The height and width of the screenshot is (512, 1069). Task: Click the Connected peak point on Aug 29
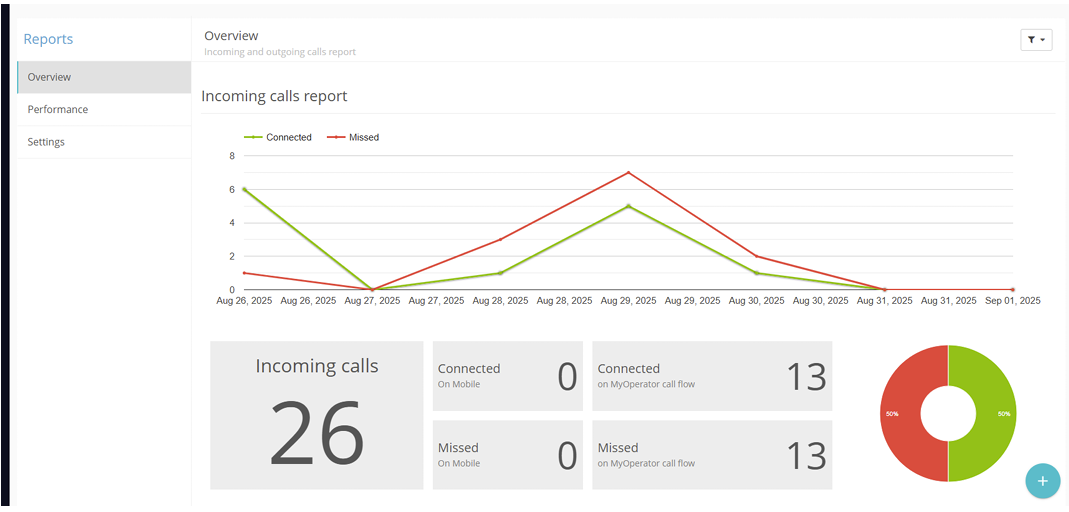628,206
